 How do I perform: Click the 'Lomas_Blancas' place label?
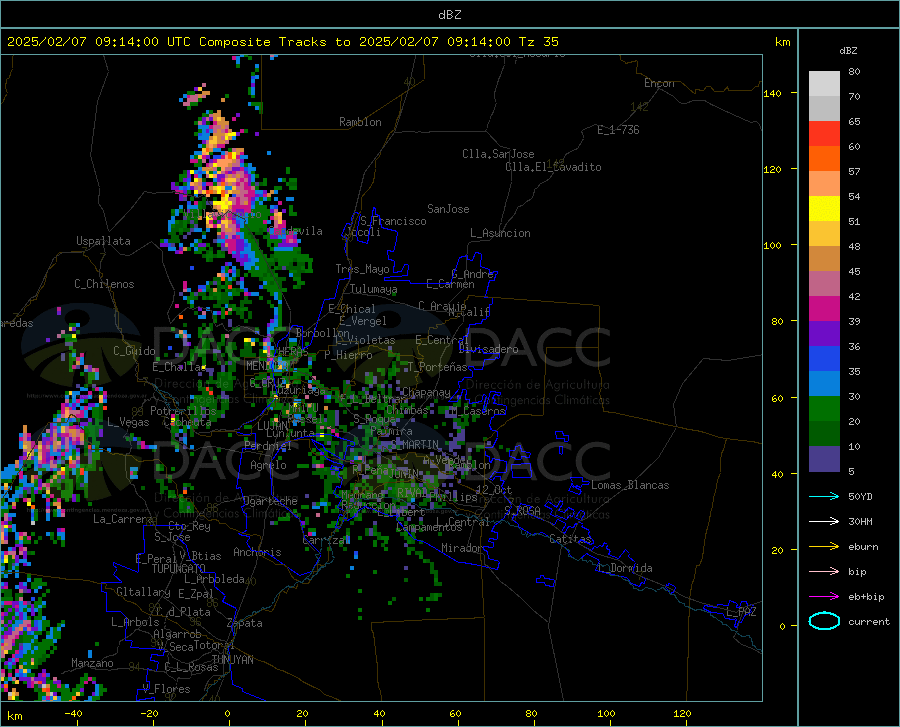pyautogui.click(x=630, y=485)
